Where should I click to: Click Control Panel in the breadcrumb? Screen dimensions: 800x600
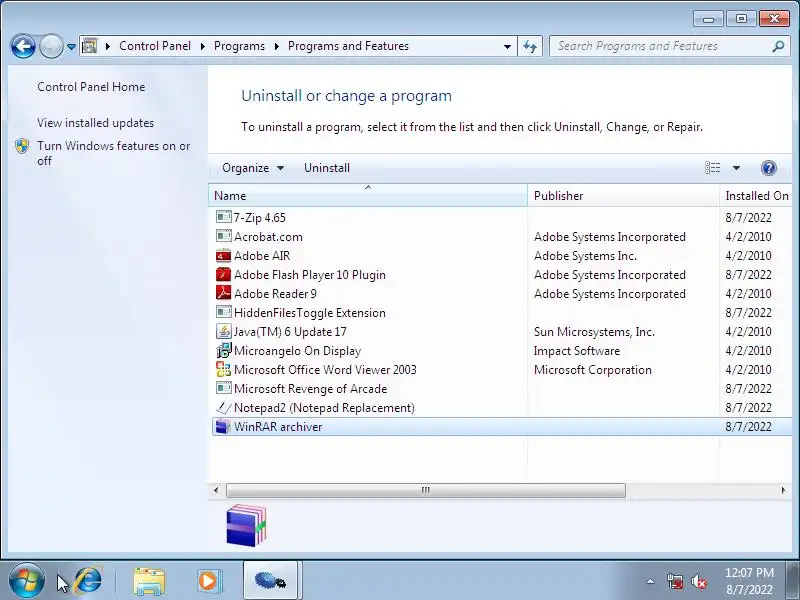click(x=155, y=46)
